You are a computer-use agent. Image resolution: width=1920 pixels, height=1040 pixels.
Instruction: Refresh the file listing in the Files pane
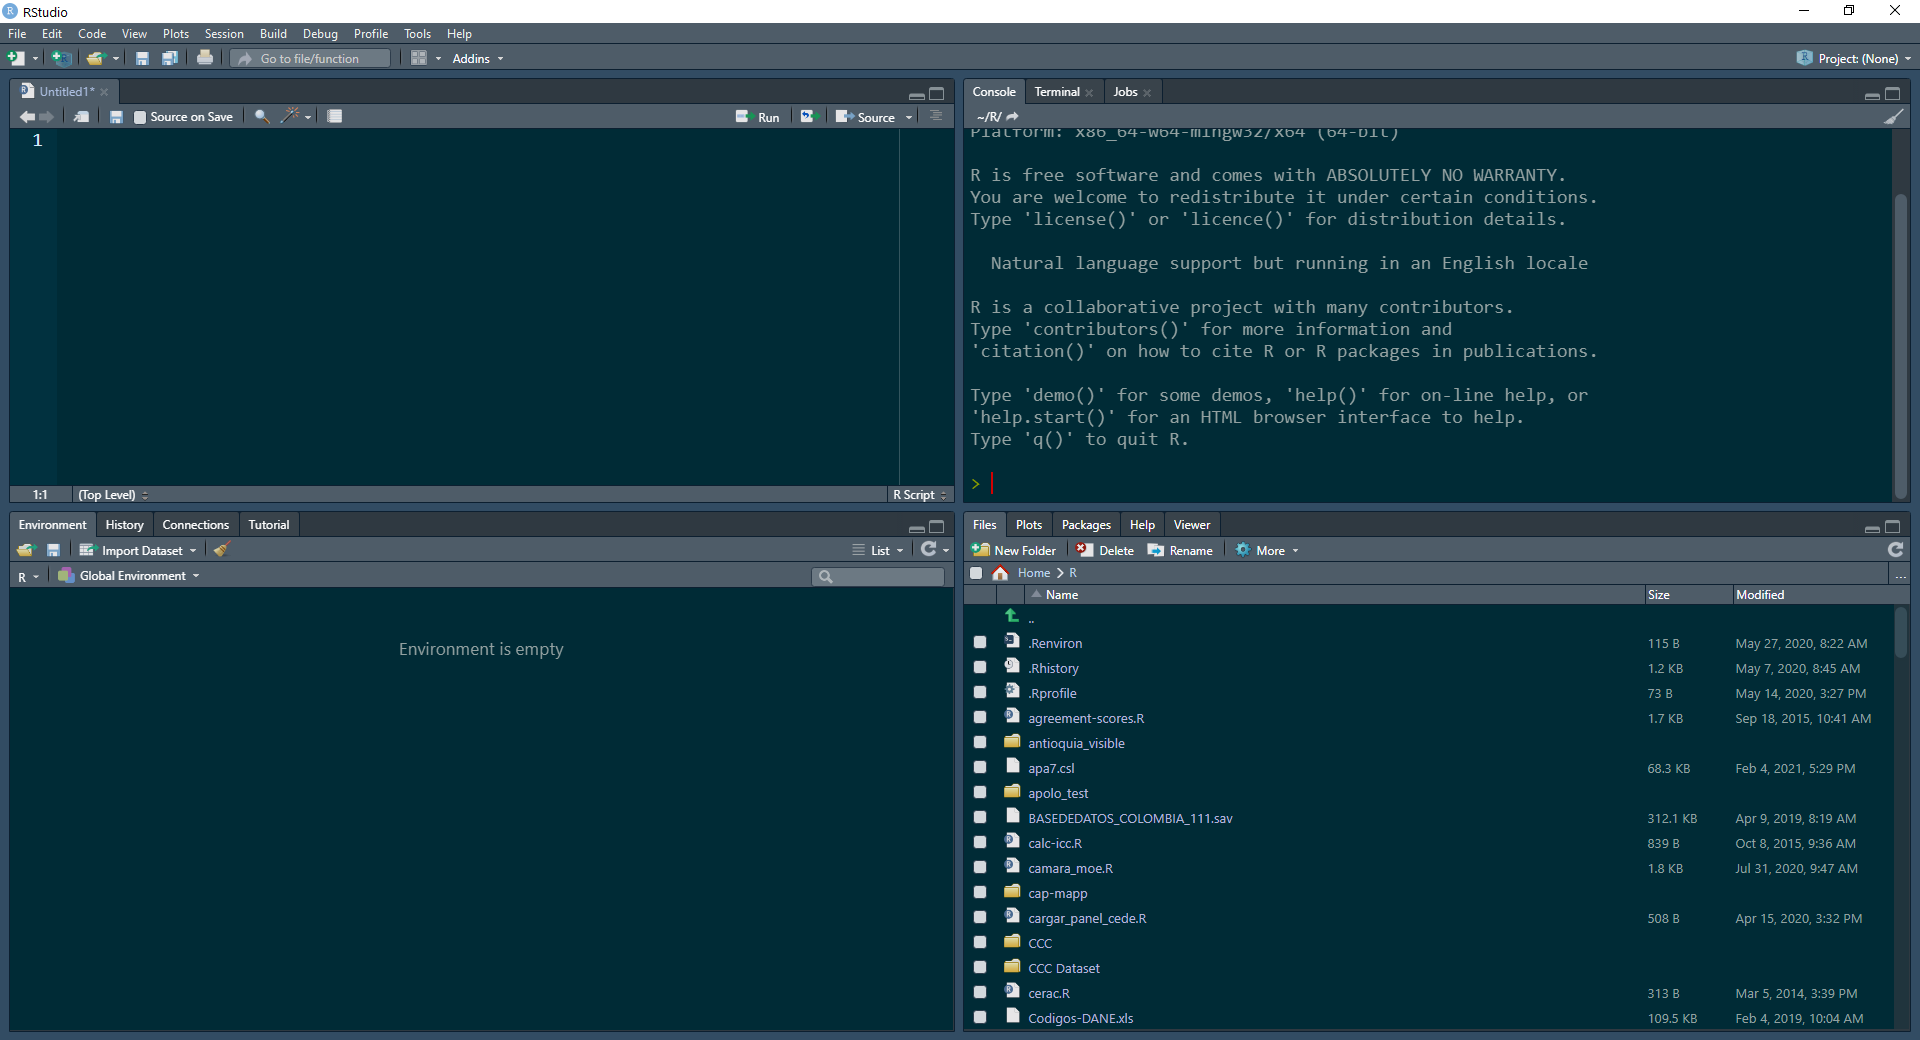(x=1895, y=550)
